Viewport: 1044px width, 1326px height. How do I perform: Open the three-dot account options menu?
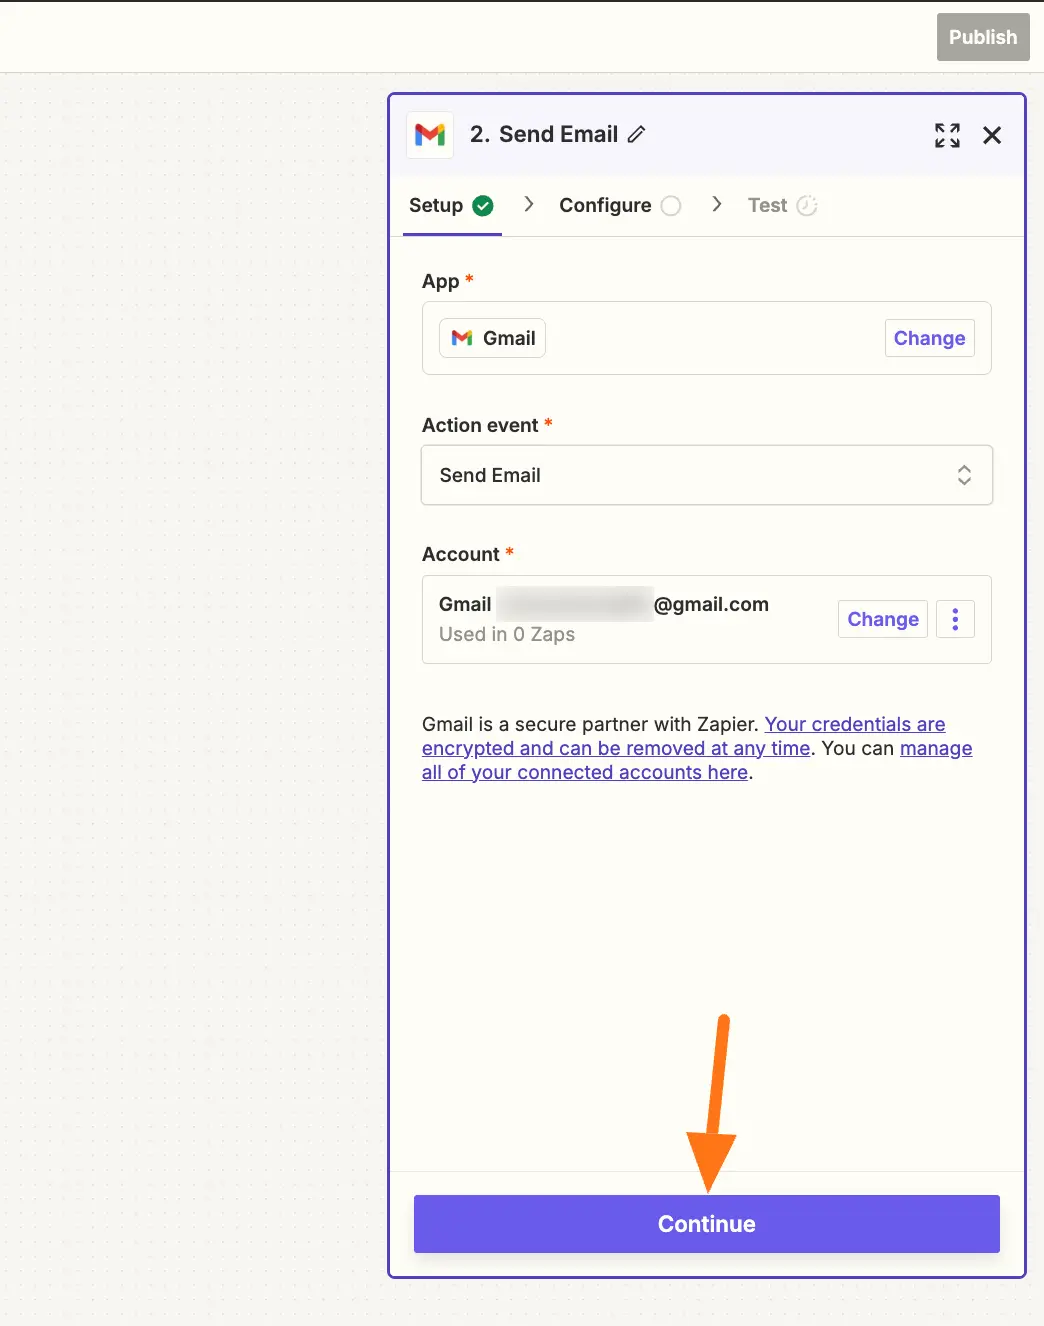(x=955, y=619)
